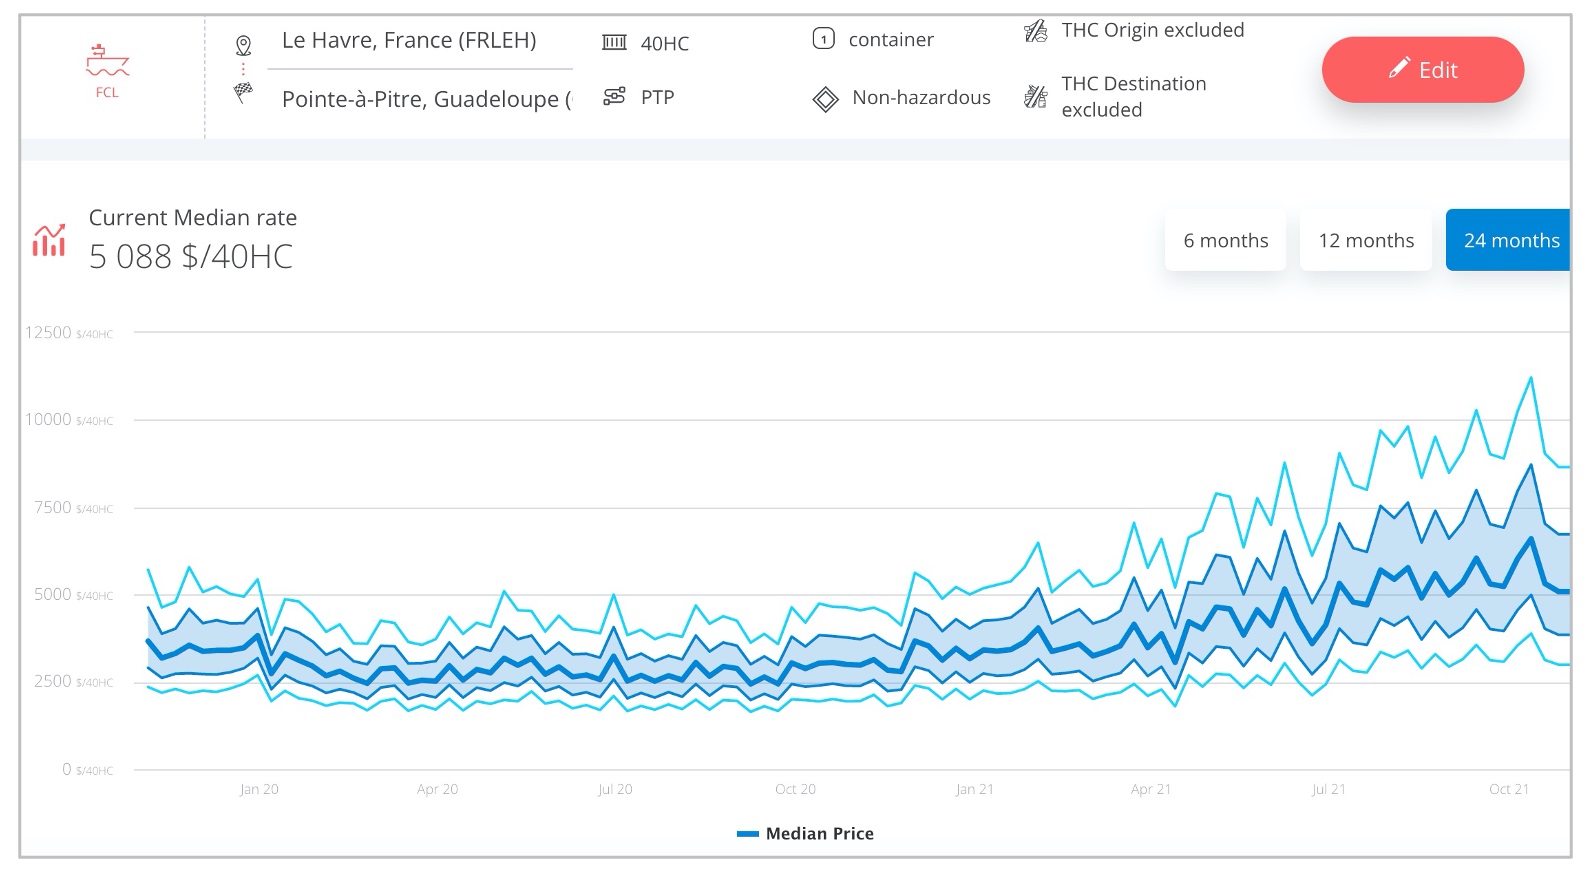Click the THC Destination excluded icon
Image resolution: width=1586 pixels, height=886 pixels.
[1036, 97]
